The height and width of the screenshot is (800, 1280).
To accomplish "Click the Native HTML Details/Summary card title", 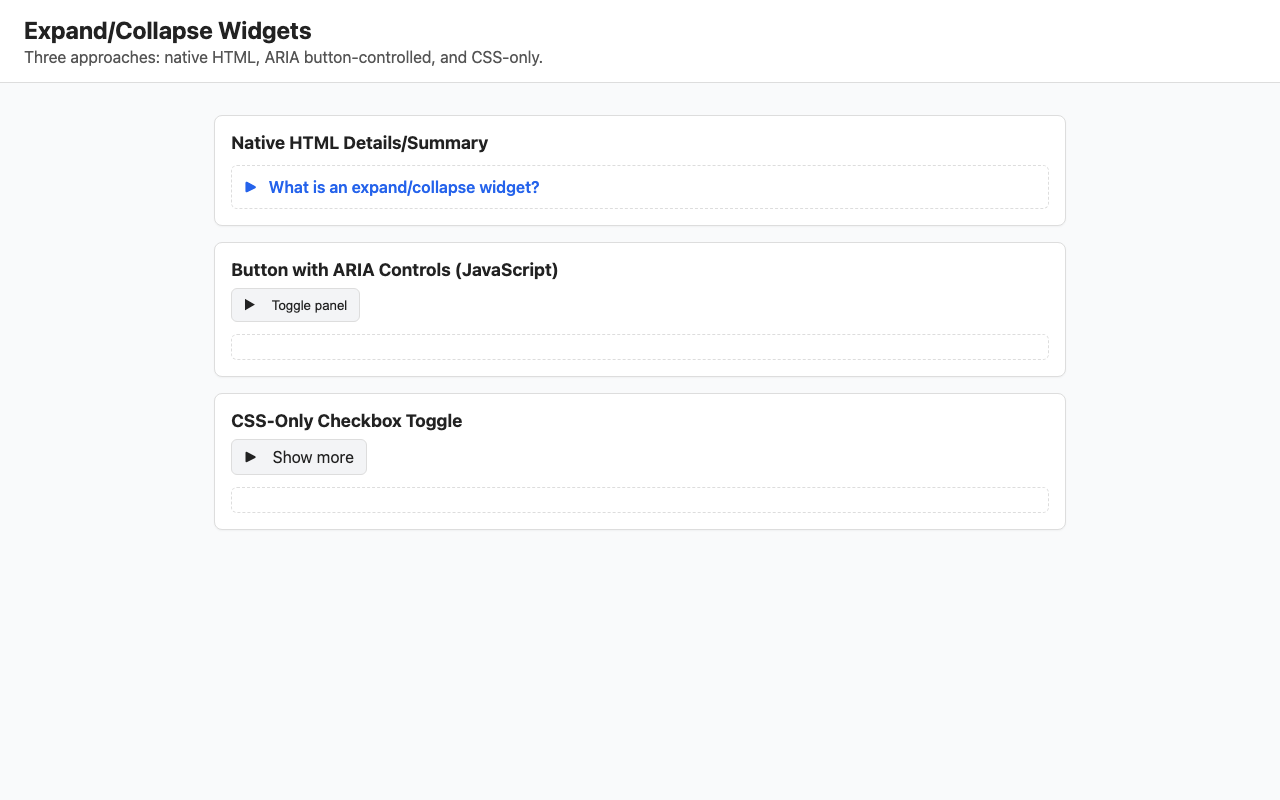I will (359, 143).
